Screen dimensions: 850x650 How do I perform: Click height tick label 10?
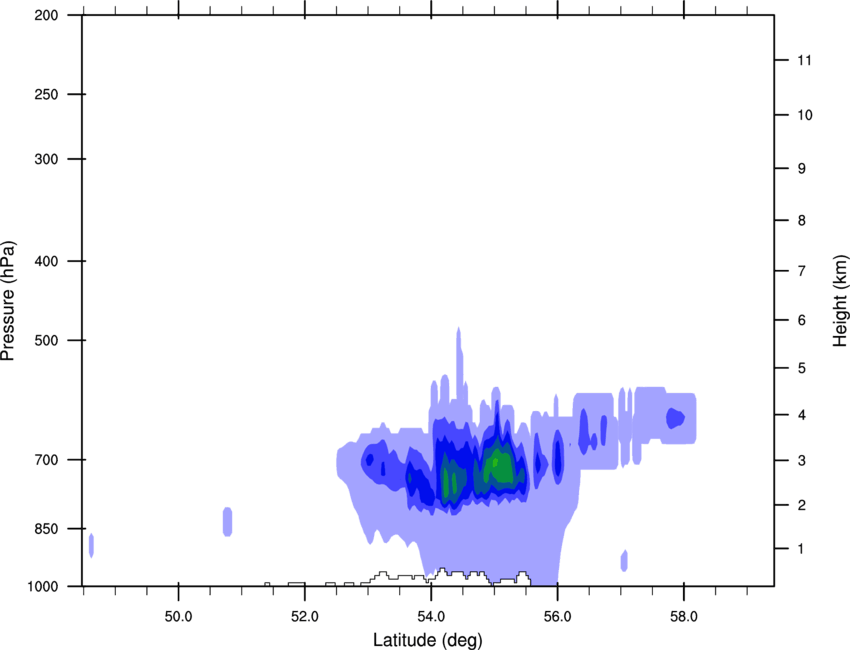[804, 115]
